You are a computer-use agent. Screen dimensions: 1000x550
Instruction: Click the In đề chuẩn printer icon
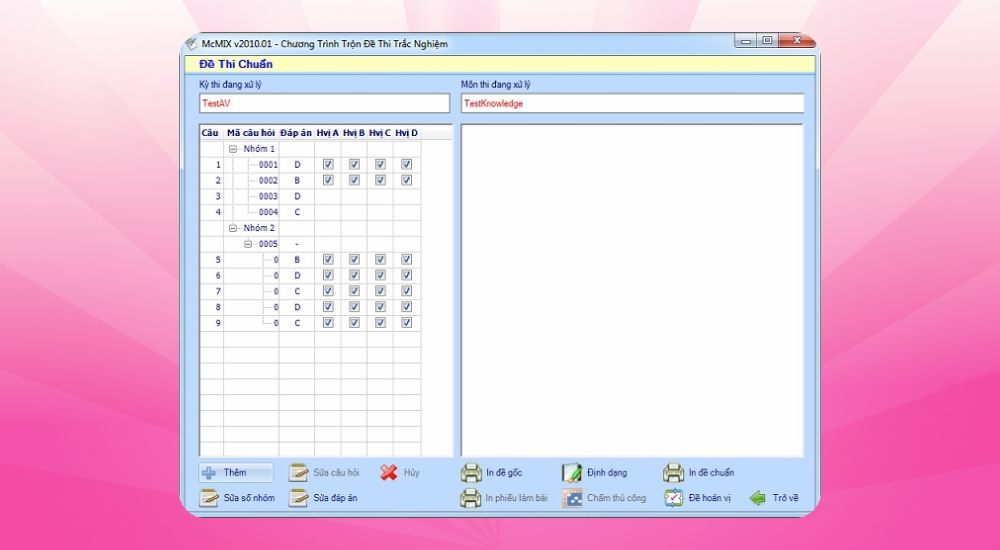[673, 473]
